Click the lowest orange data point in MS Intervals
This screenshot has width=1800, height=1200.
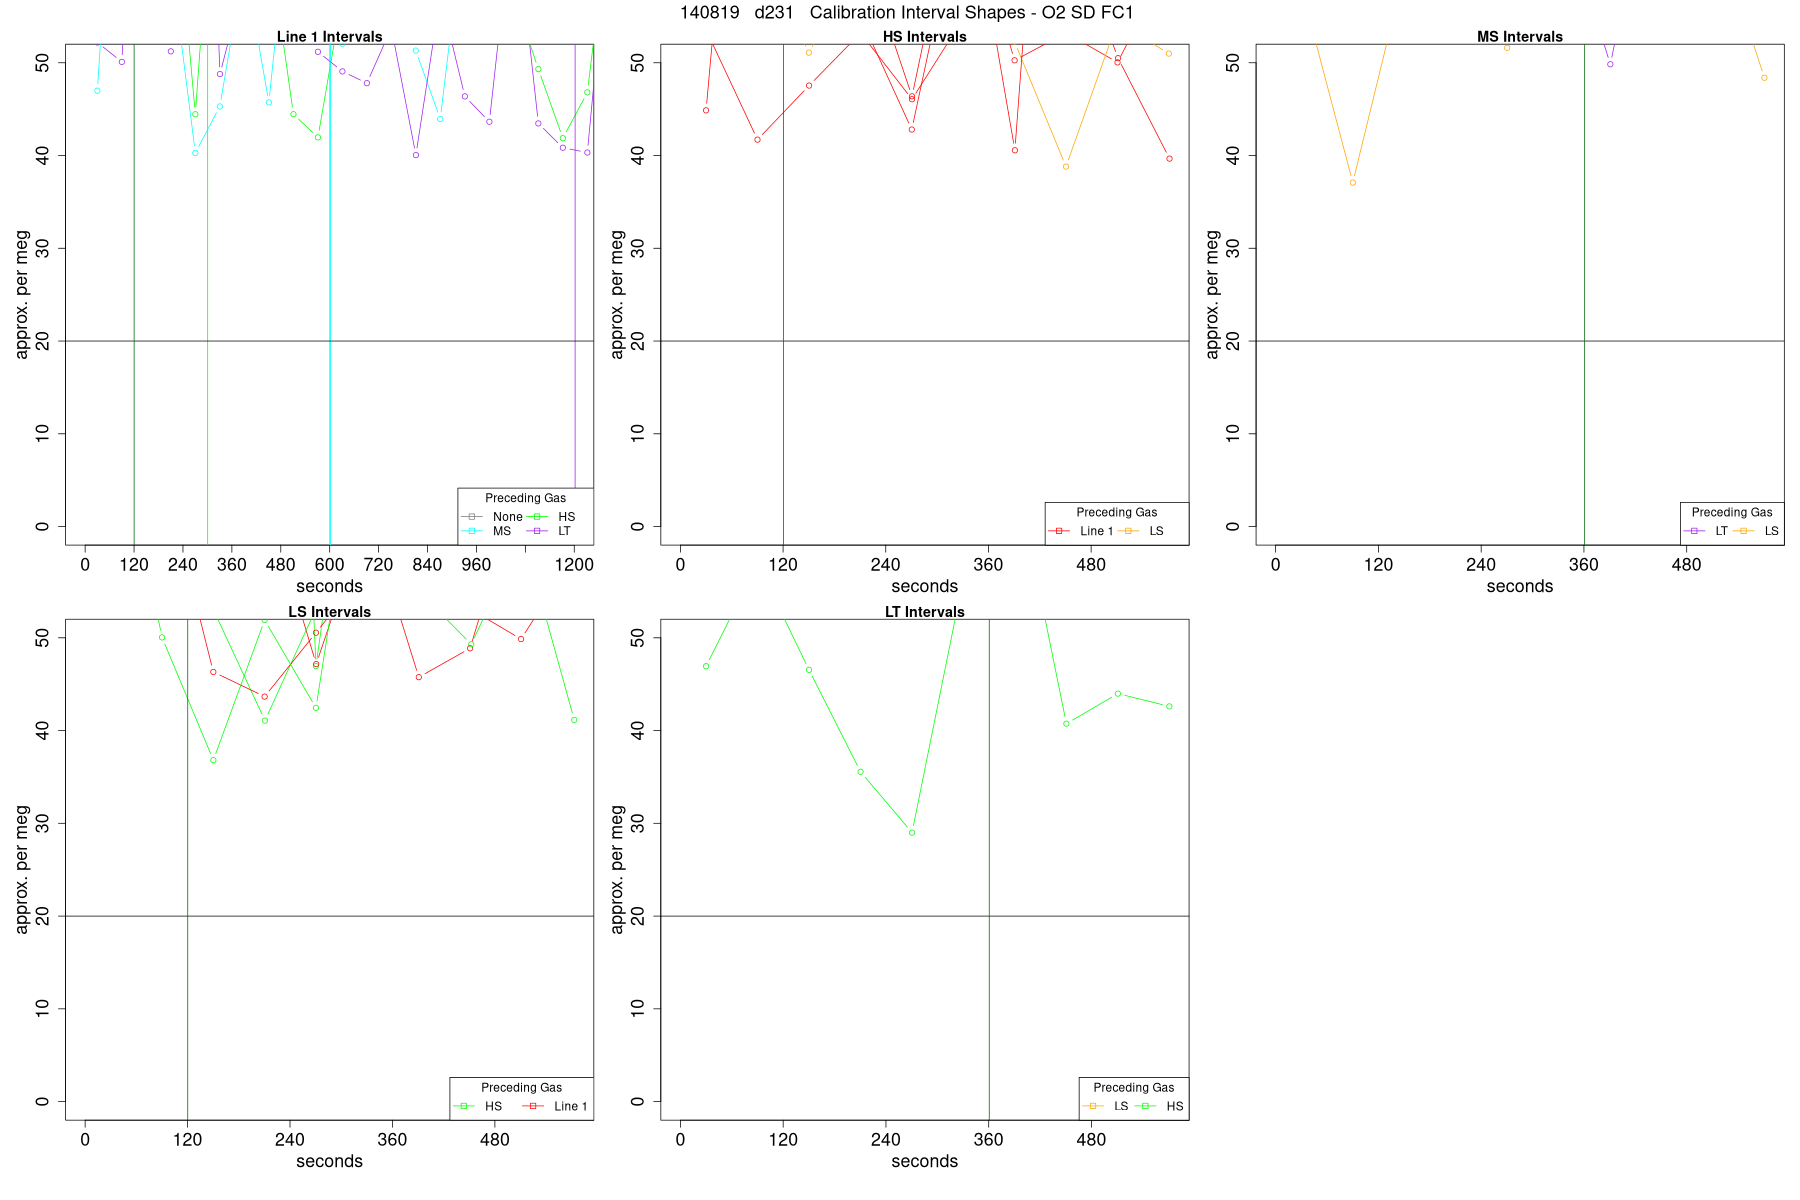1353,182
